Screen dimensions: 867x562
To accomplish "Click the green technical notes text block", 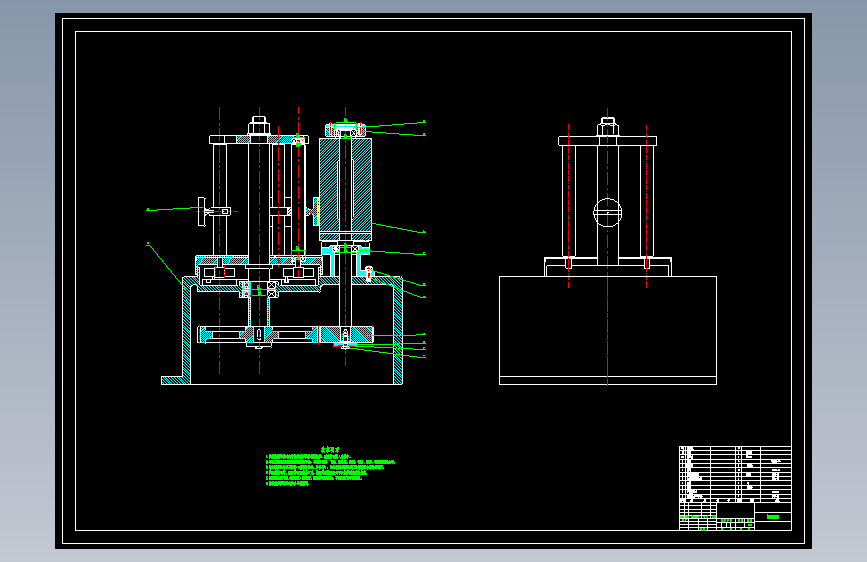I will point(330,466).
